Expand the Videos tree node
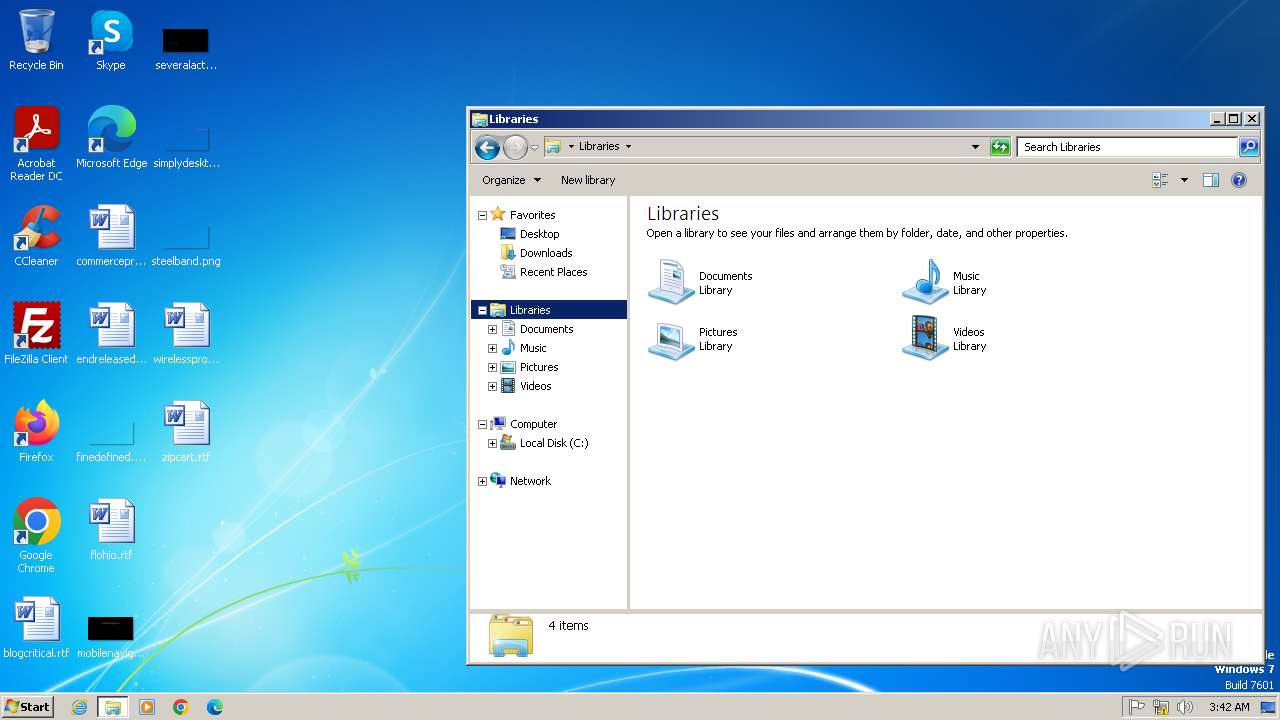 492,386
